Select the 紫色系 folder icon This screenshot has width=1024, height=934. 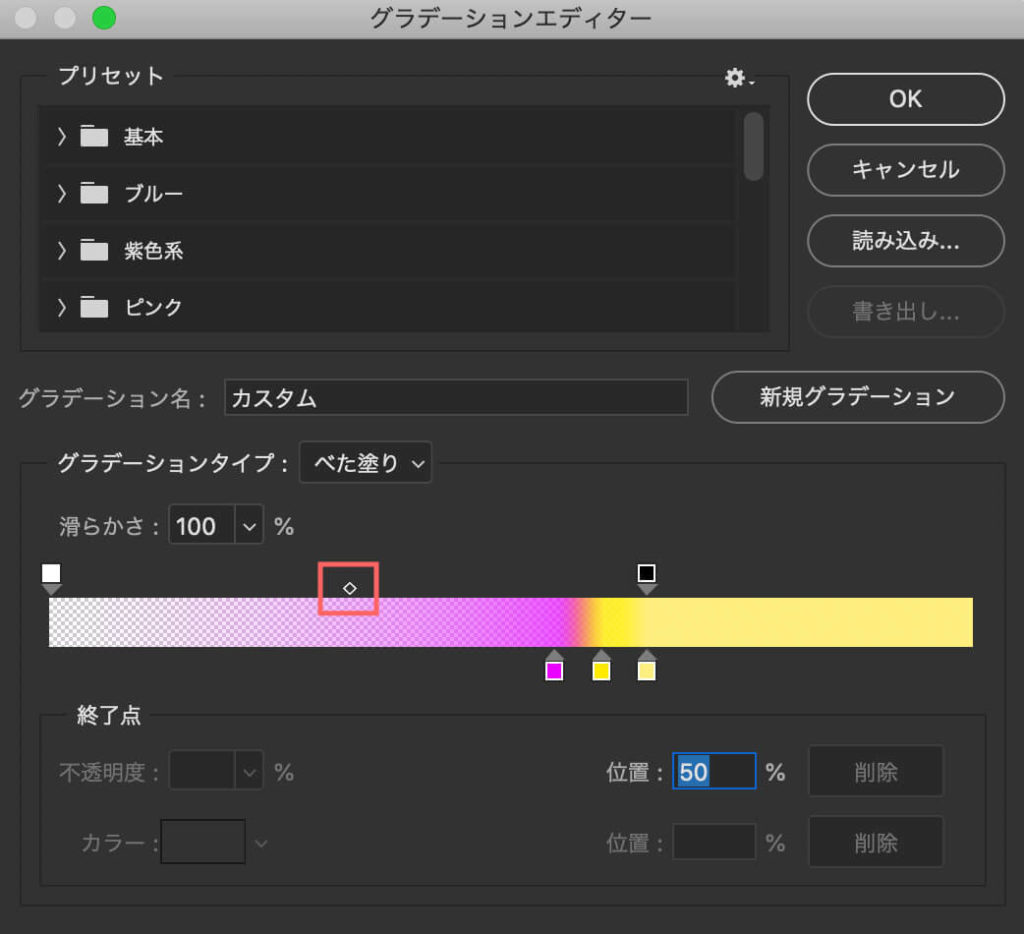point(94,250)
